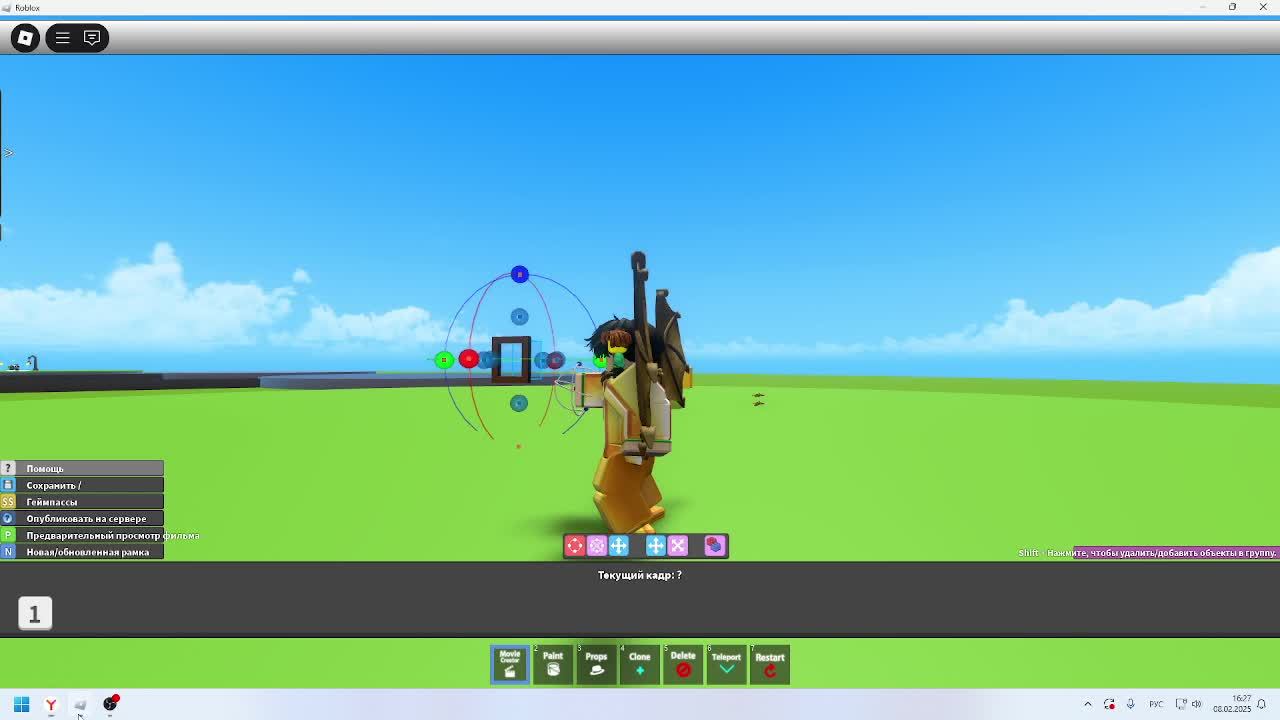Click the purple grouped-blocks icon
The width and height of the screenshot is (1280, 720).
(x=714, y=545)
